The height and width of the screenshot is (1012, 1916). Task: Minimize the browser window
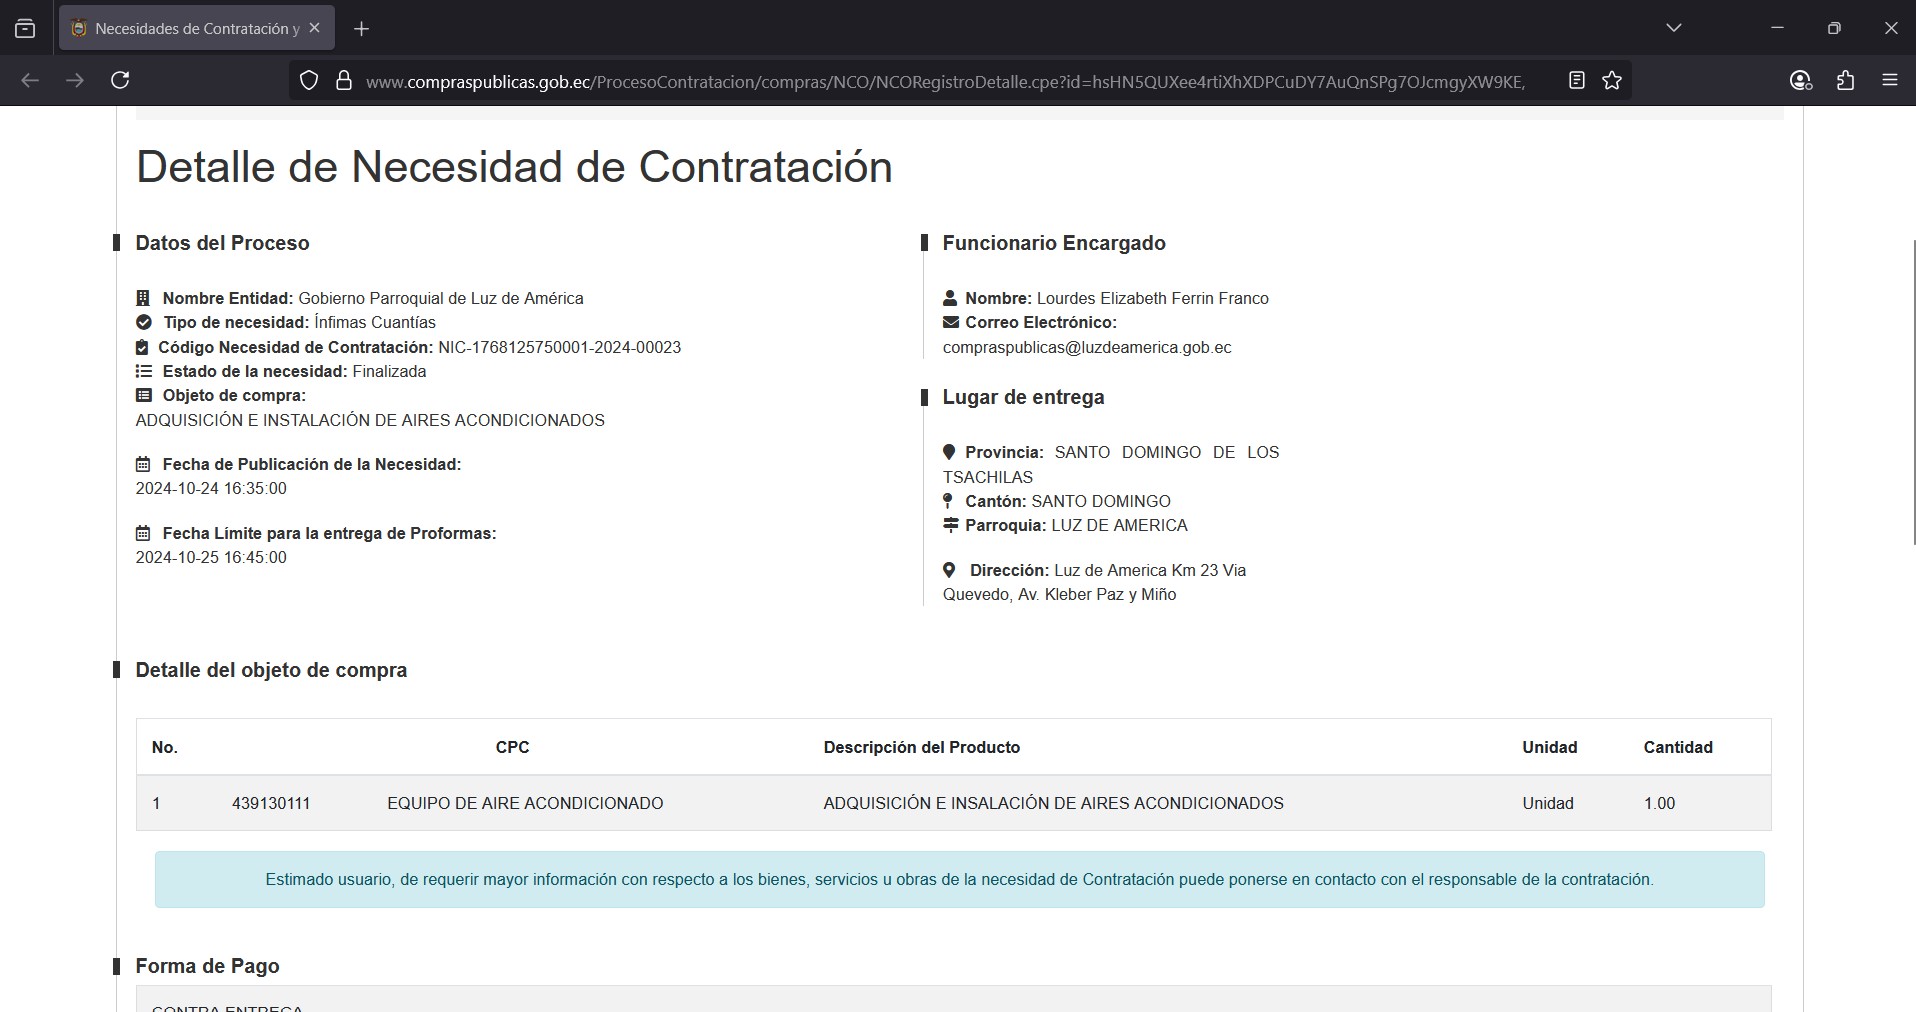(1777, 28)
